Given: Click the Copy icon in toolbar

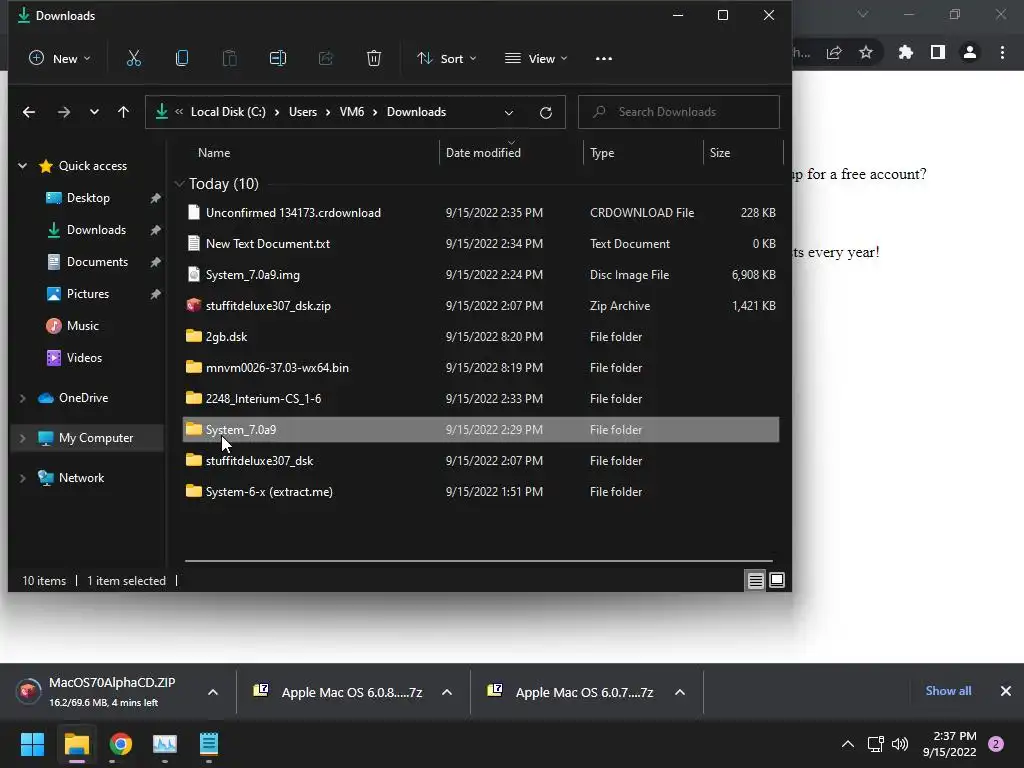Looking at the screenshot, I should tap(182, 58).
